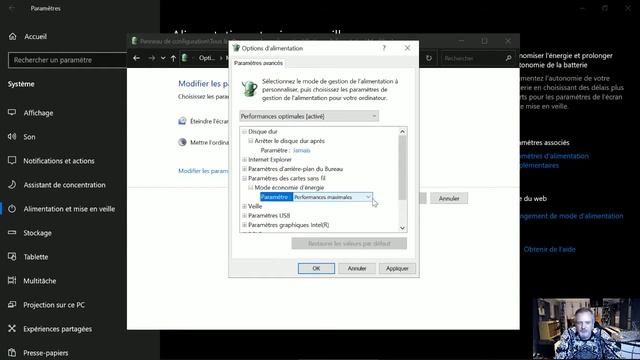Open Multitâche settings page
Image resolution: width=640 pixels, height=360 pixels.
point(40,281)
